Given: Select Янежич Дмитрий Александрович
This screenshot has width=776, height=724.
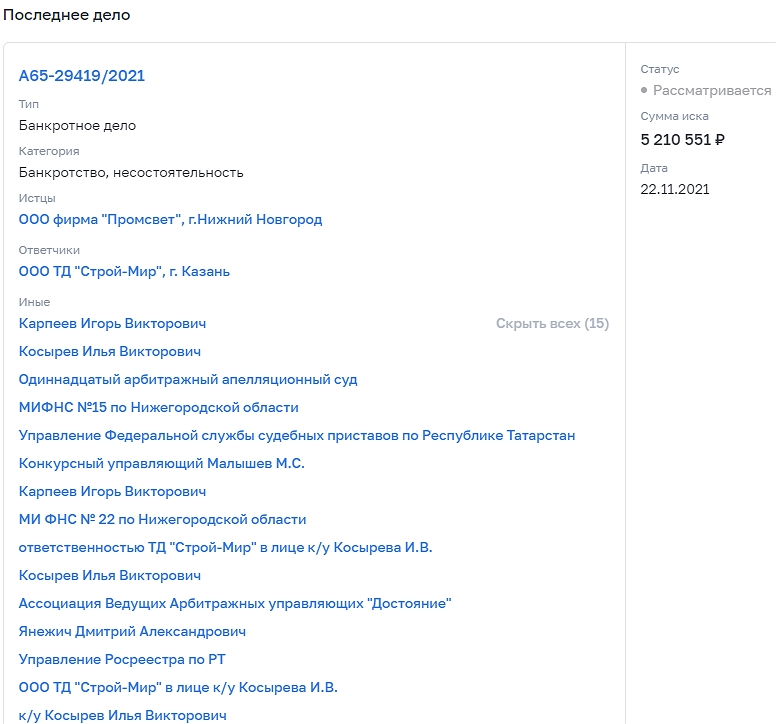Looking at the screenshot, I should 132,631.
